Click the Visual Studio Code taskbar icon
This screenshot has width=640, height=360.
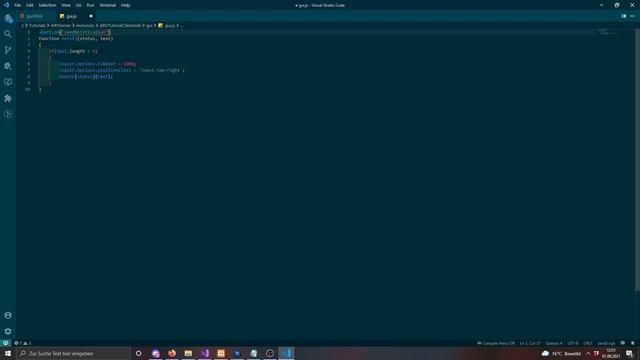click(x=286, y=353)
